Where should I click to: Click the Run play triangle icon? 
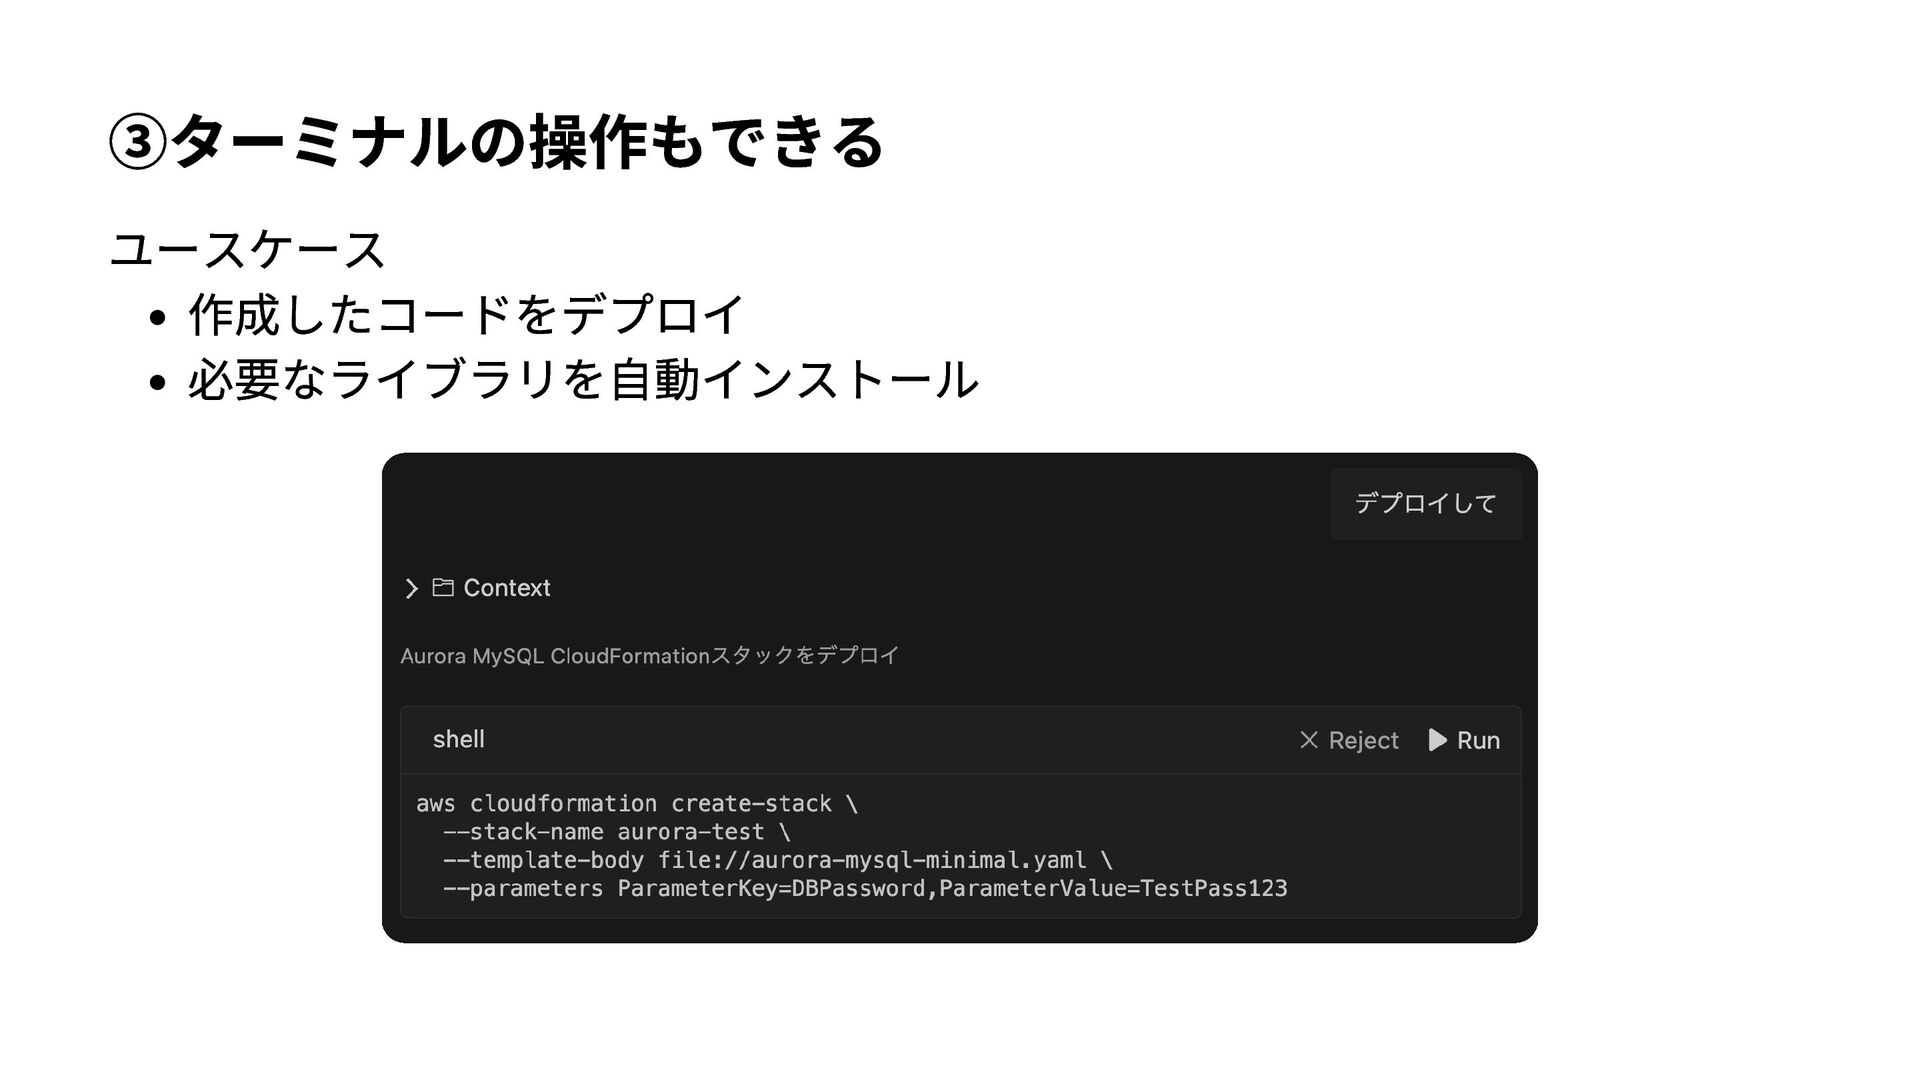(x=1437, y=740)
